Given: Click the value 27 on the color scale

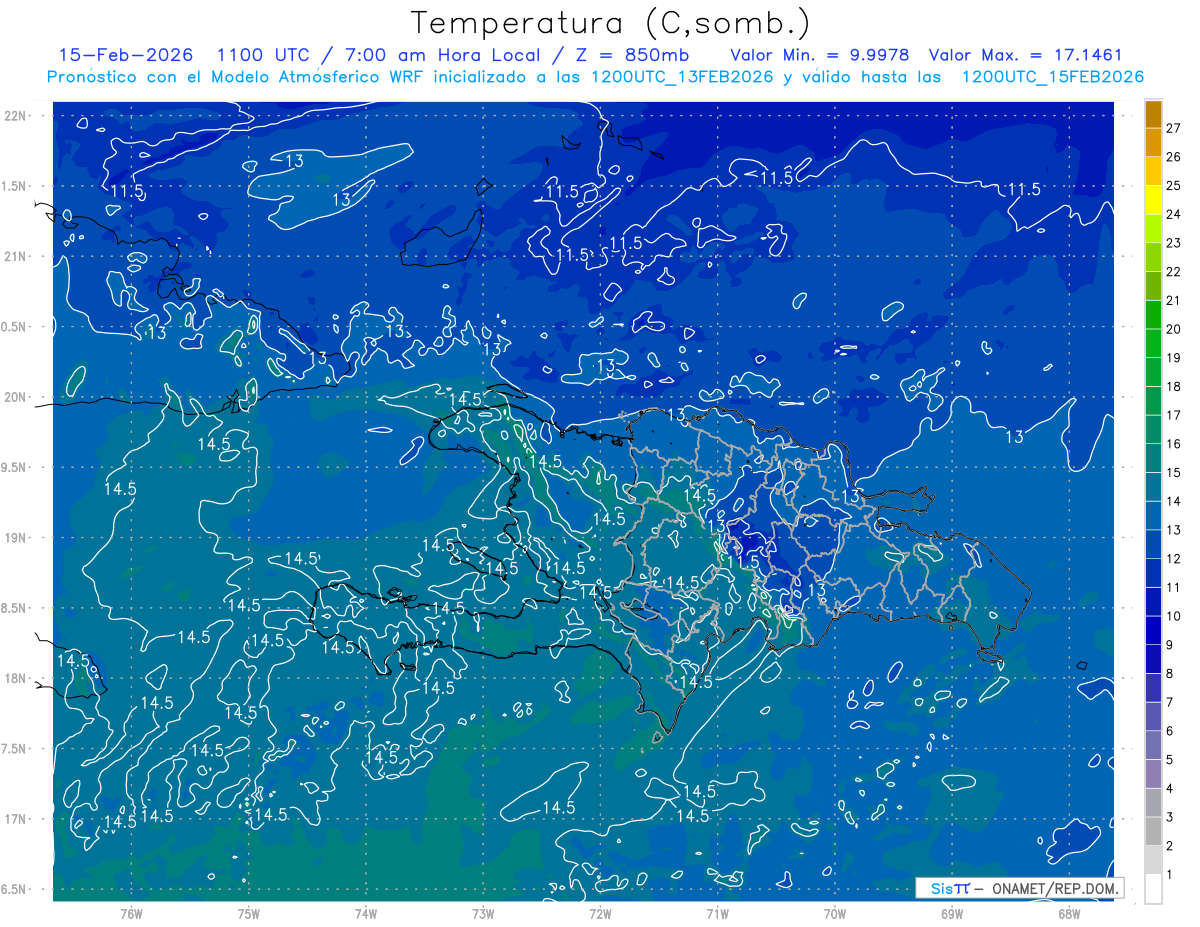Looking at the screenshot, I should pos(1174,128).
